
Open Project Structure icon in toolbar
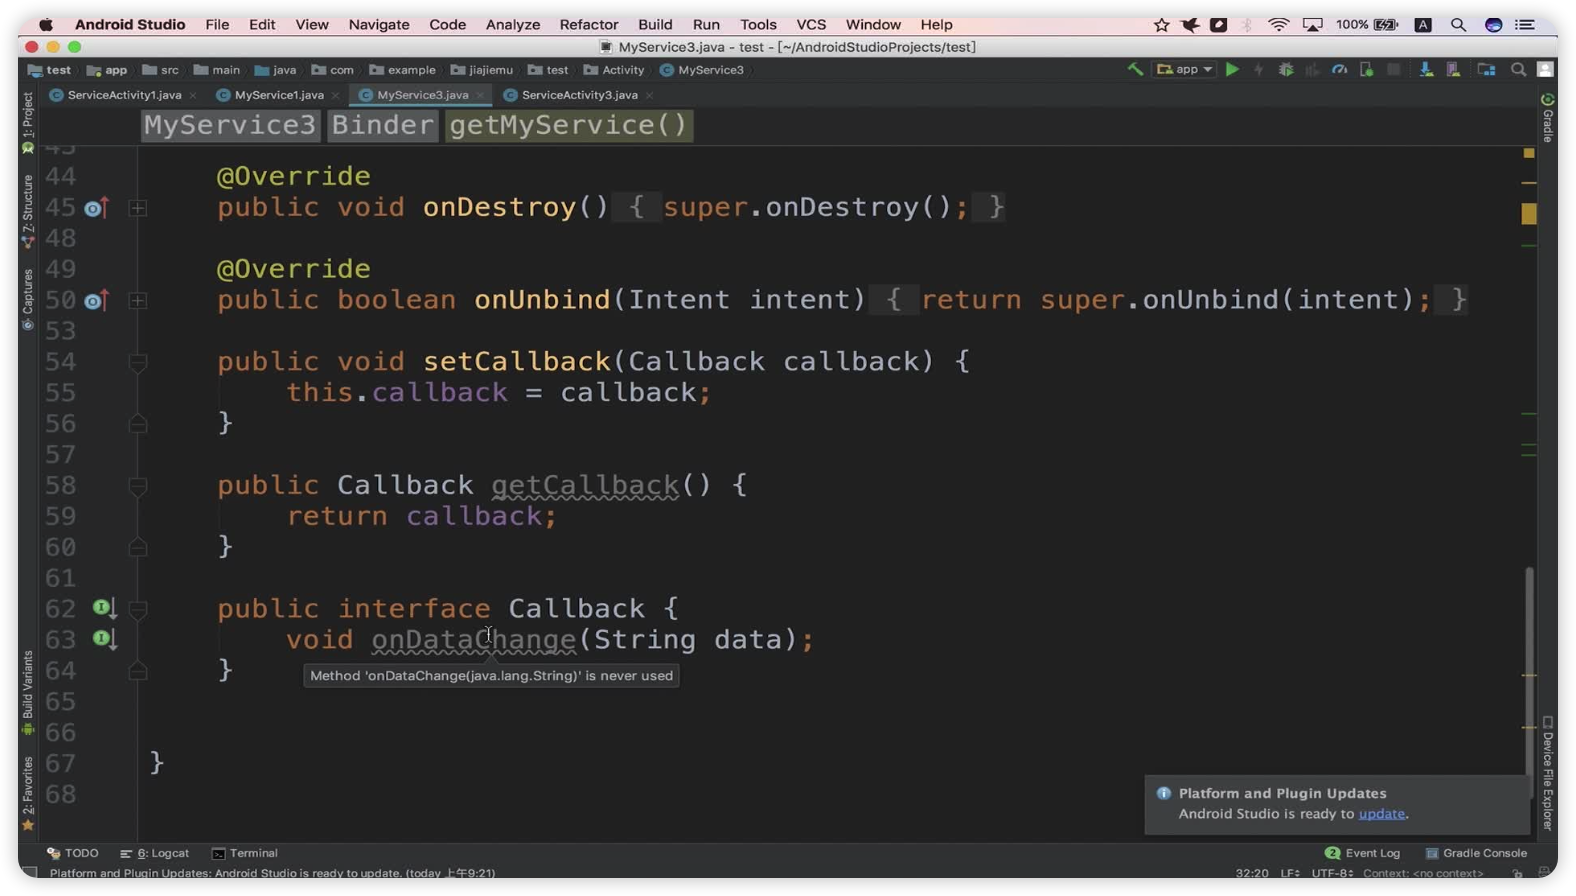pyautogui.click(x=1486, y=69)
